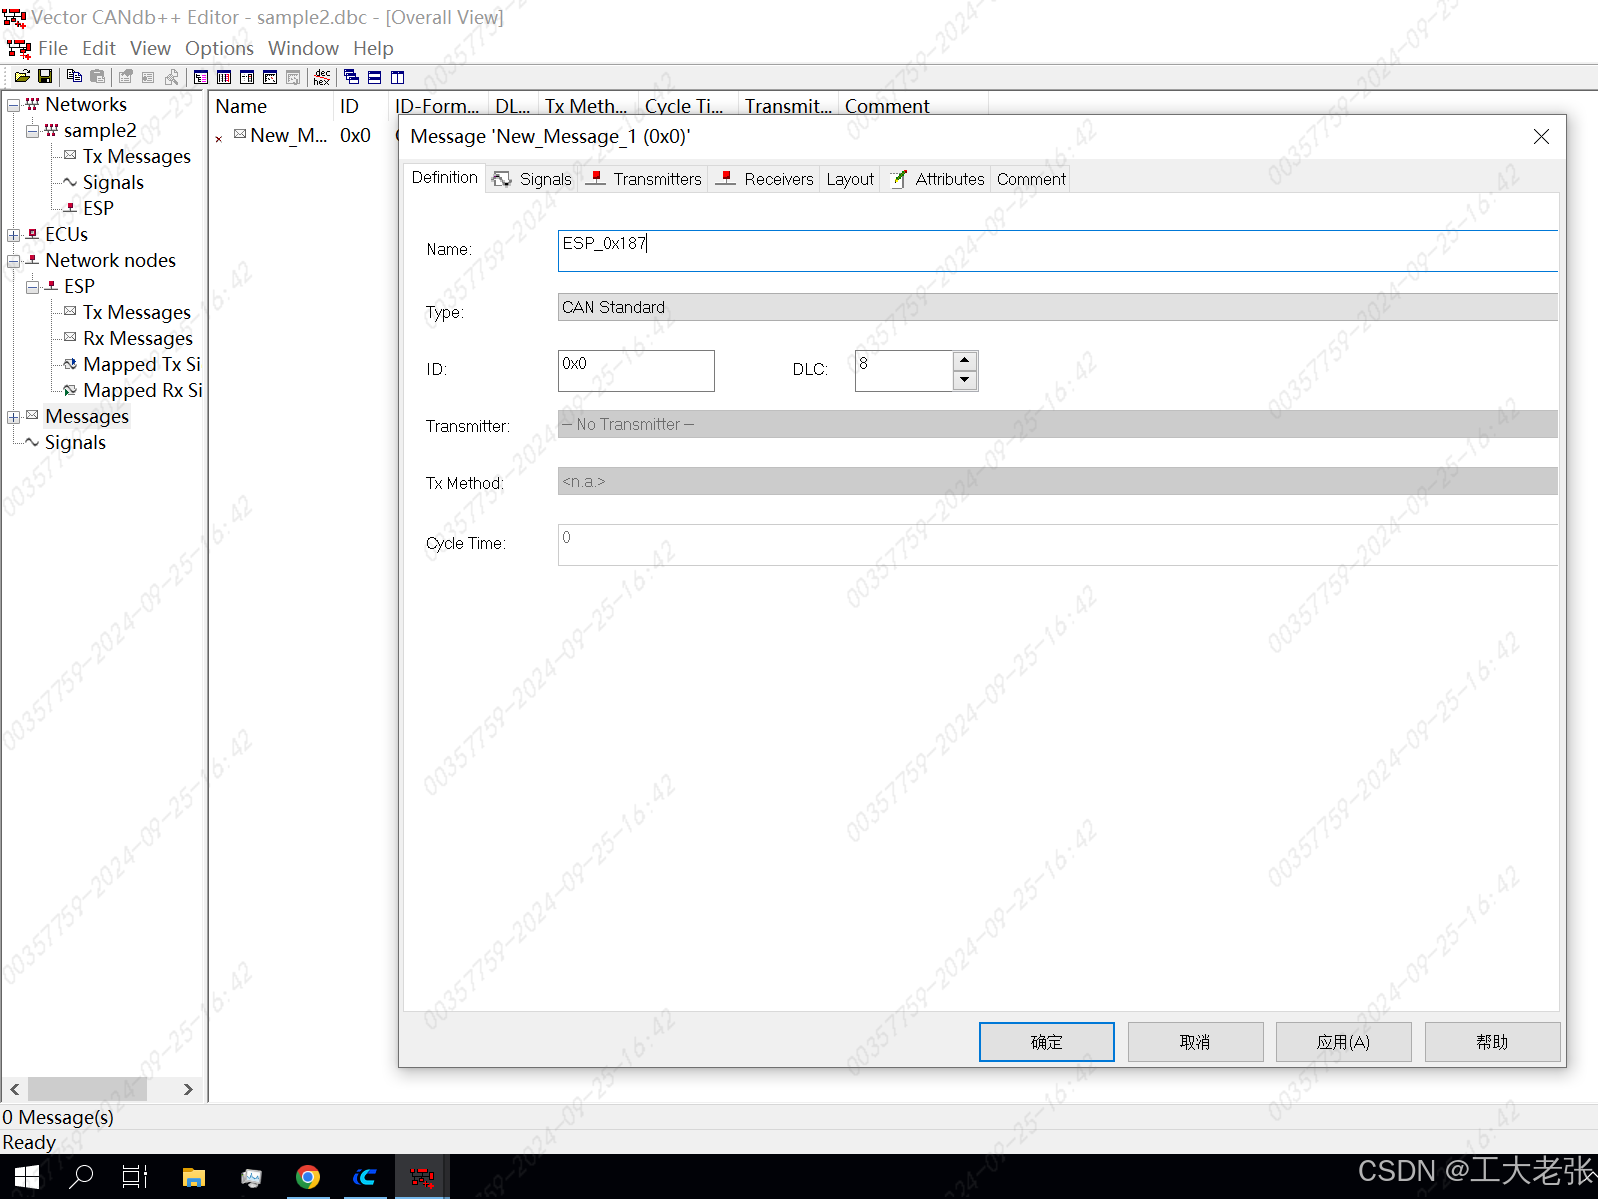Viewport: 1598px width, 1199px height.
Task: Collapse the sample2 network node
Action: coord(32,131)
